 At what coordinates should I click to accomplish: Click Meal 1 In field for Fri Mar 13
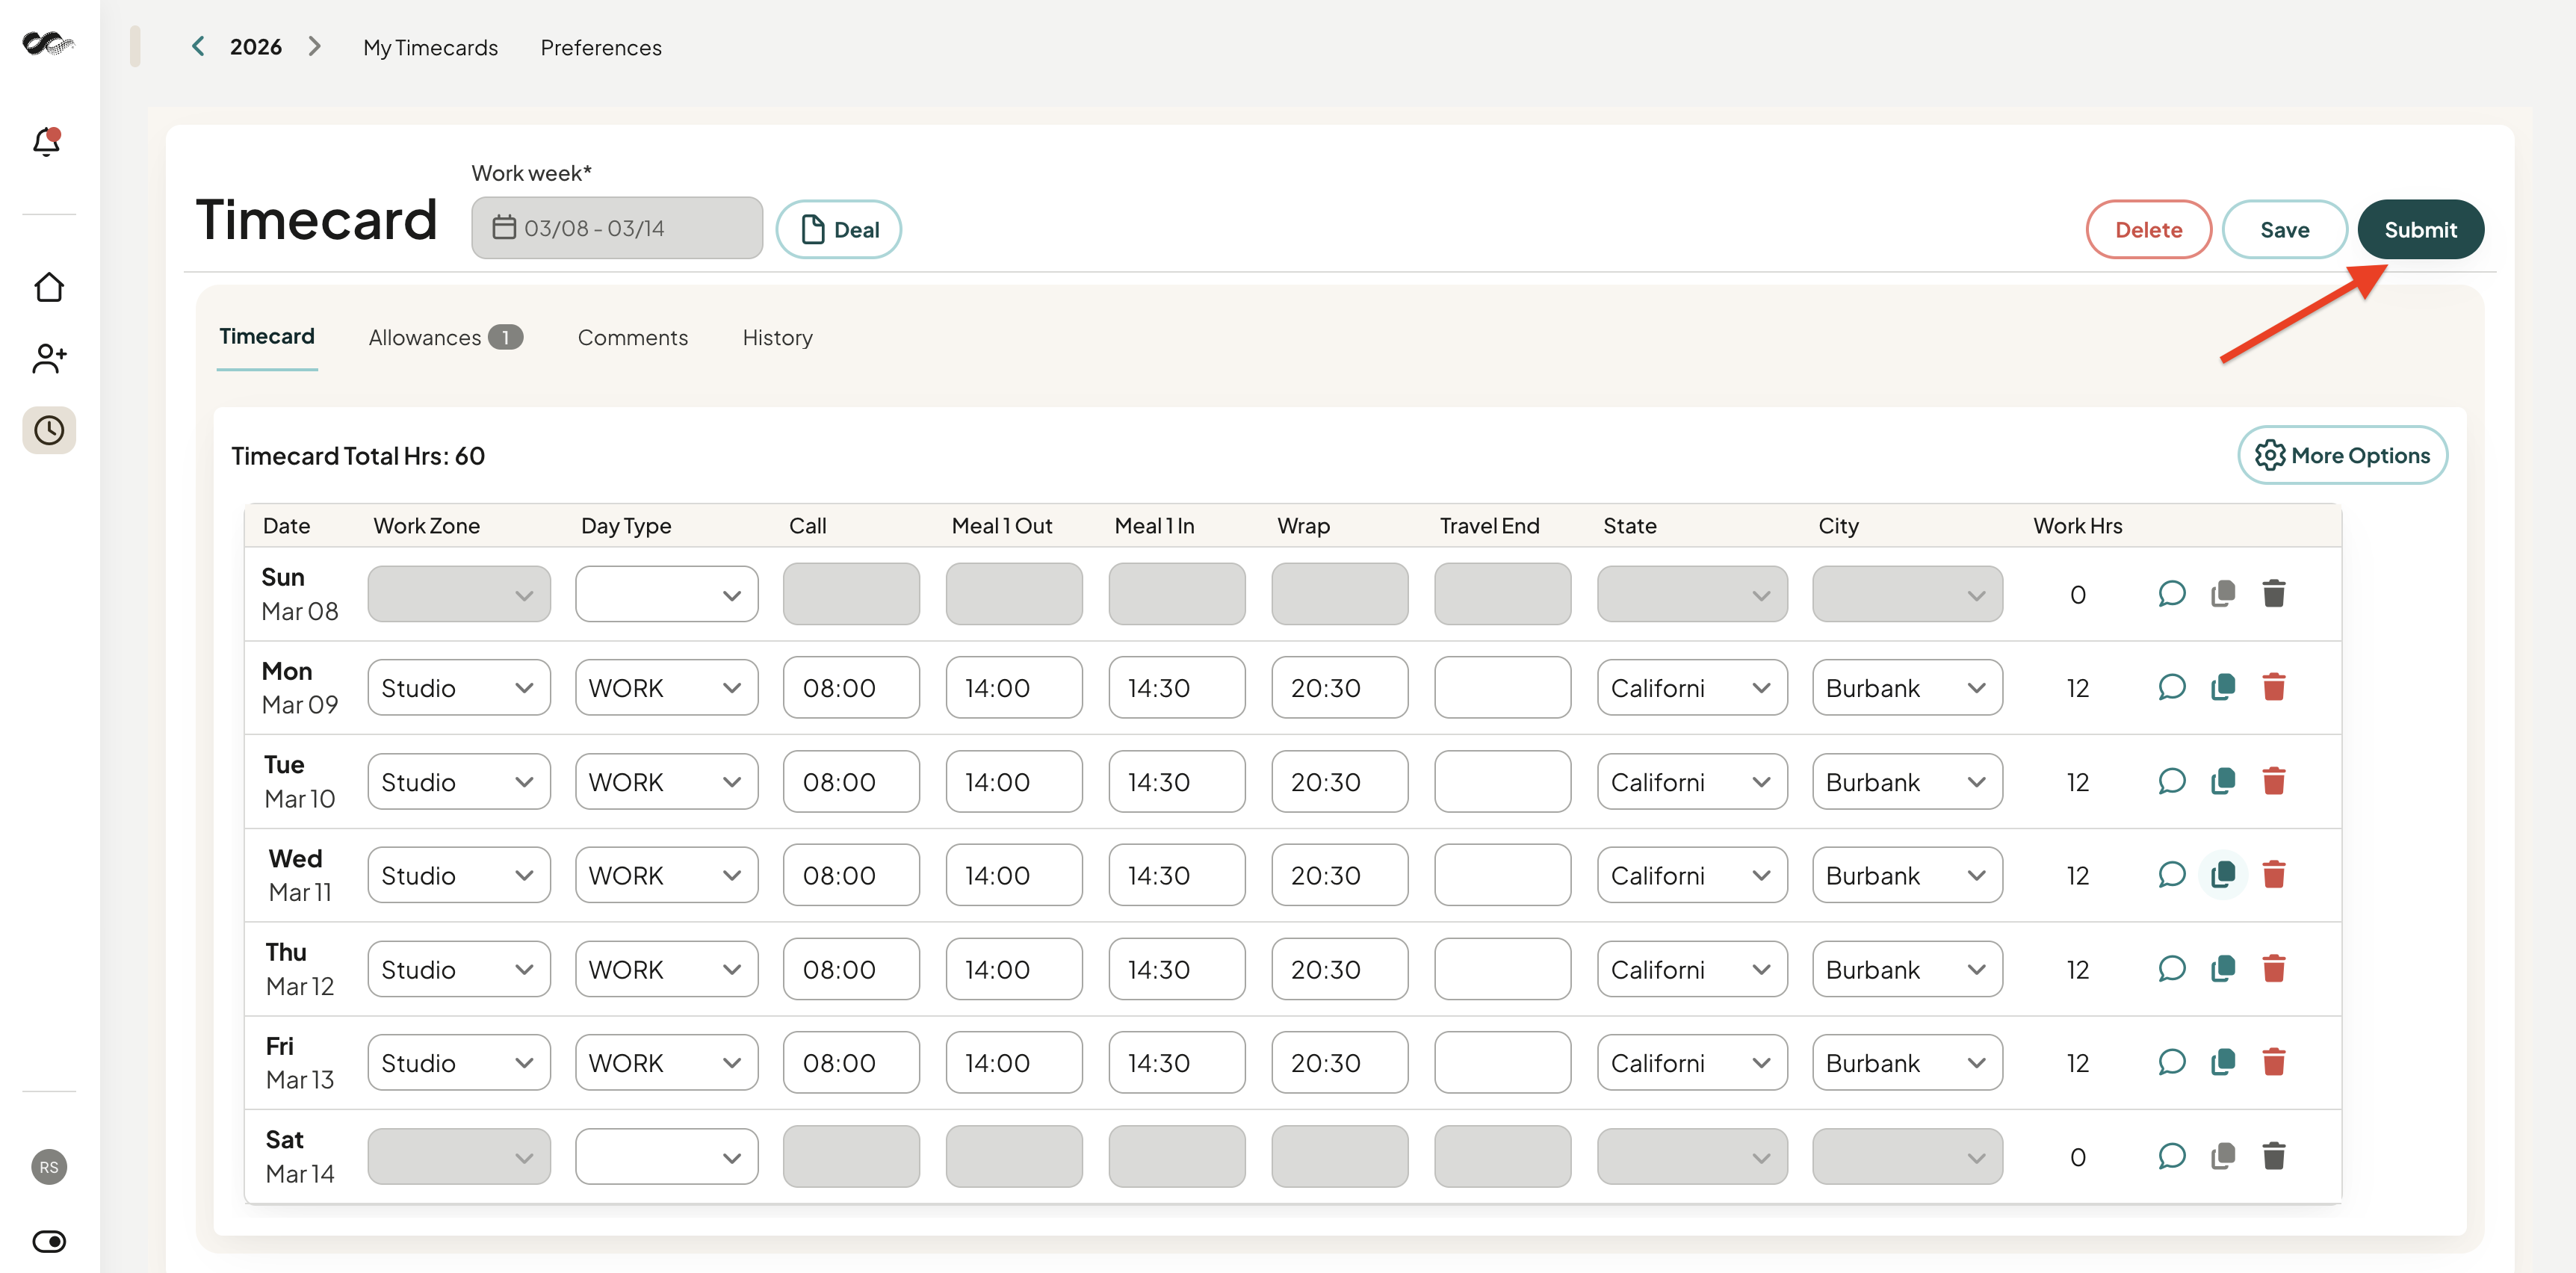[x=1177, y=1063]
